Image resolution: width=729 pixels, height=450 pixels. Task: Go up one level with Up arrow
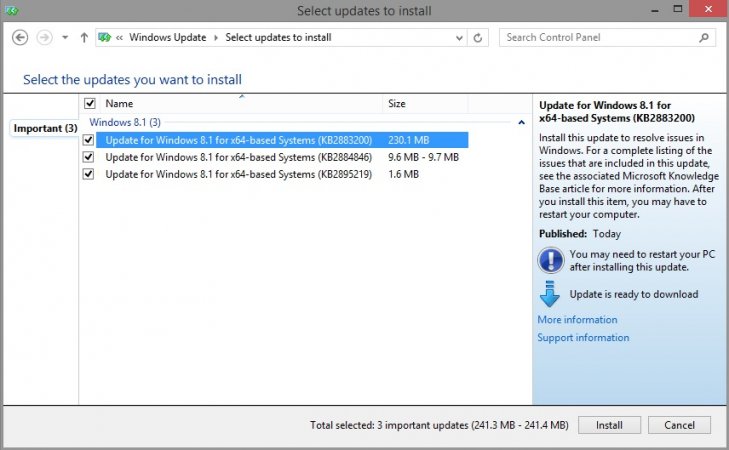click(84, 37)
